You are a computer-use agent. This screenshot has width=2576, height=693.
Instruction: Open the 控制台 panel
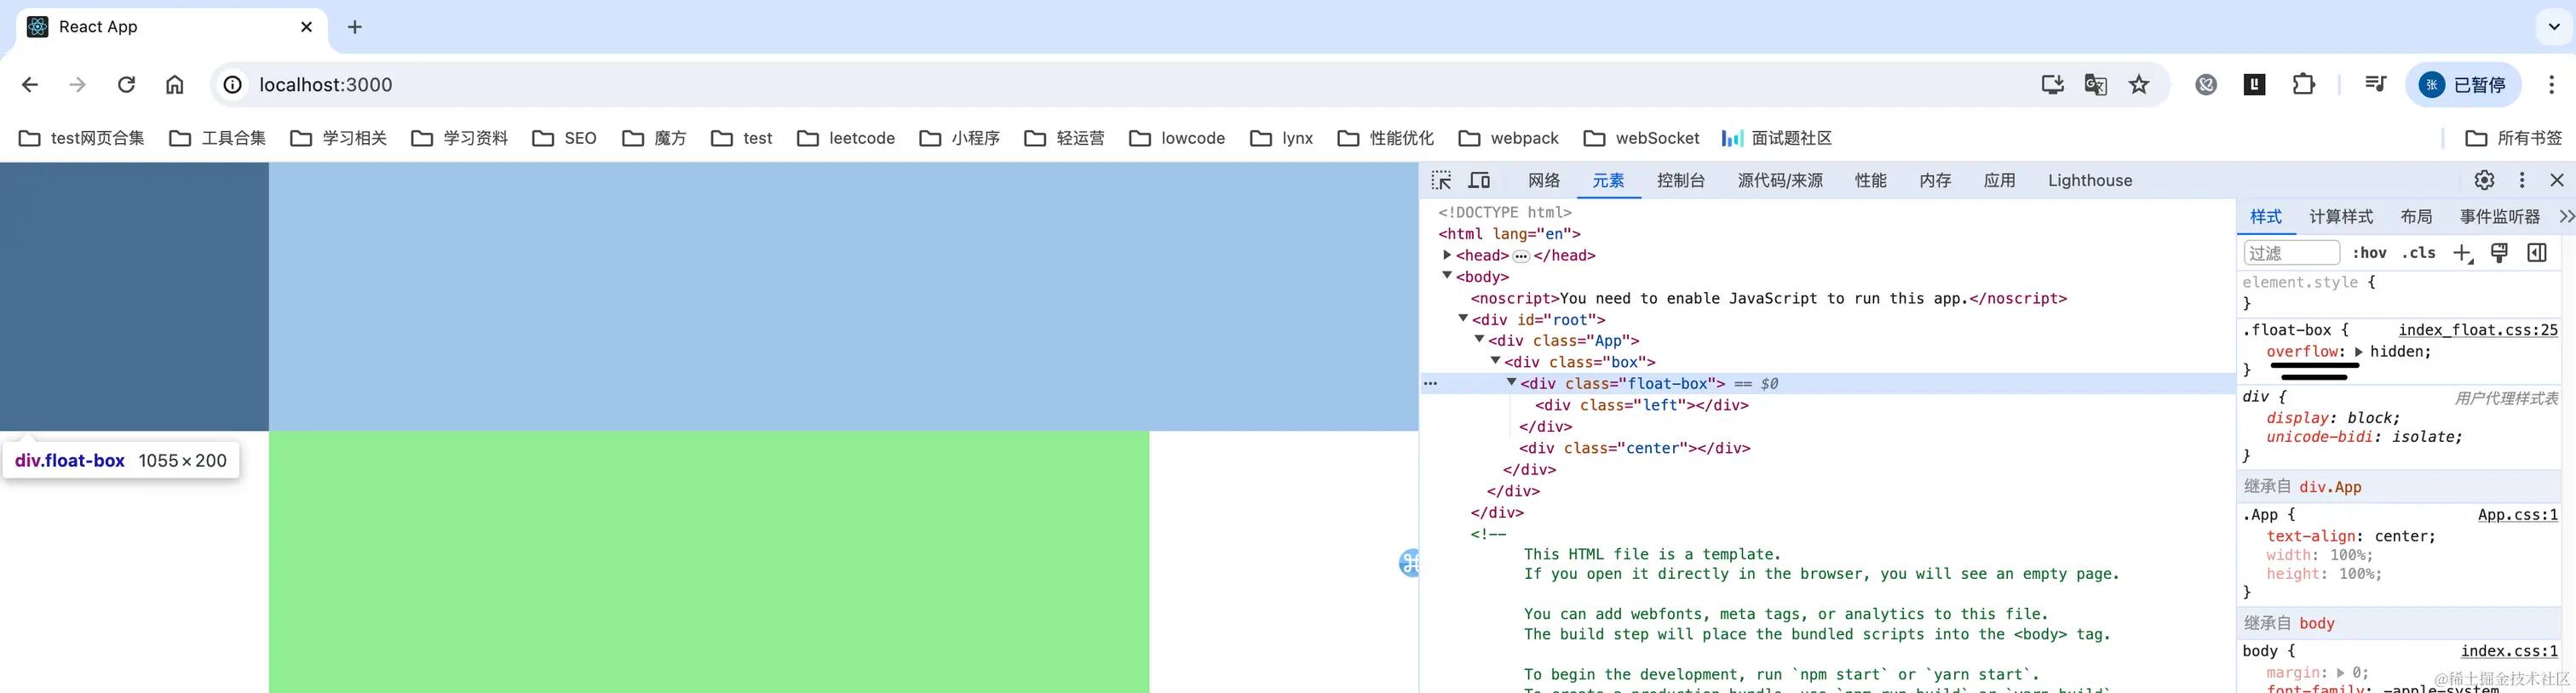(1680, 180)
